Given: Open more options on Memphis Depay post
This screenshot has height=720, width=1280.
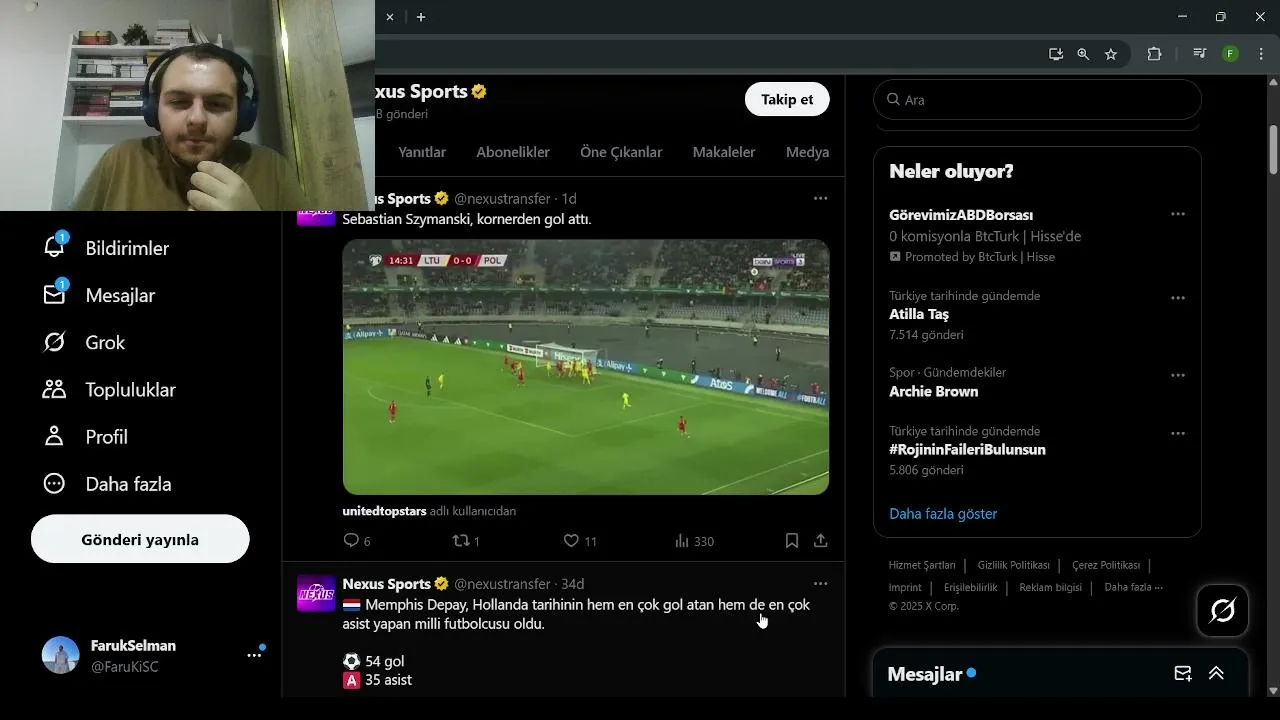Looking at the screenshot, I should point(820,583).
